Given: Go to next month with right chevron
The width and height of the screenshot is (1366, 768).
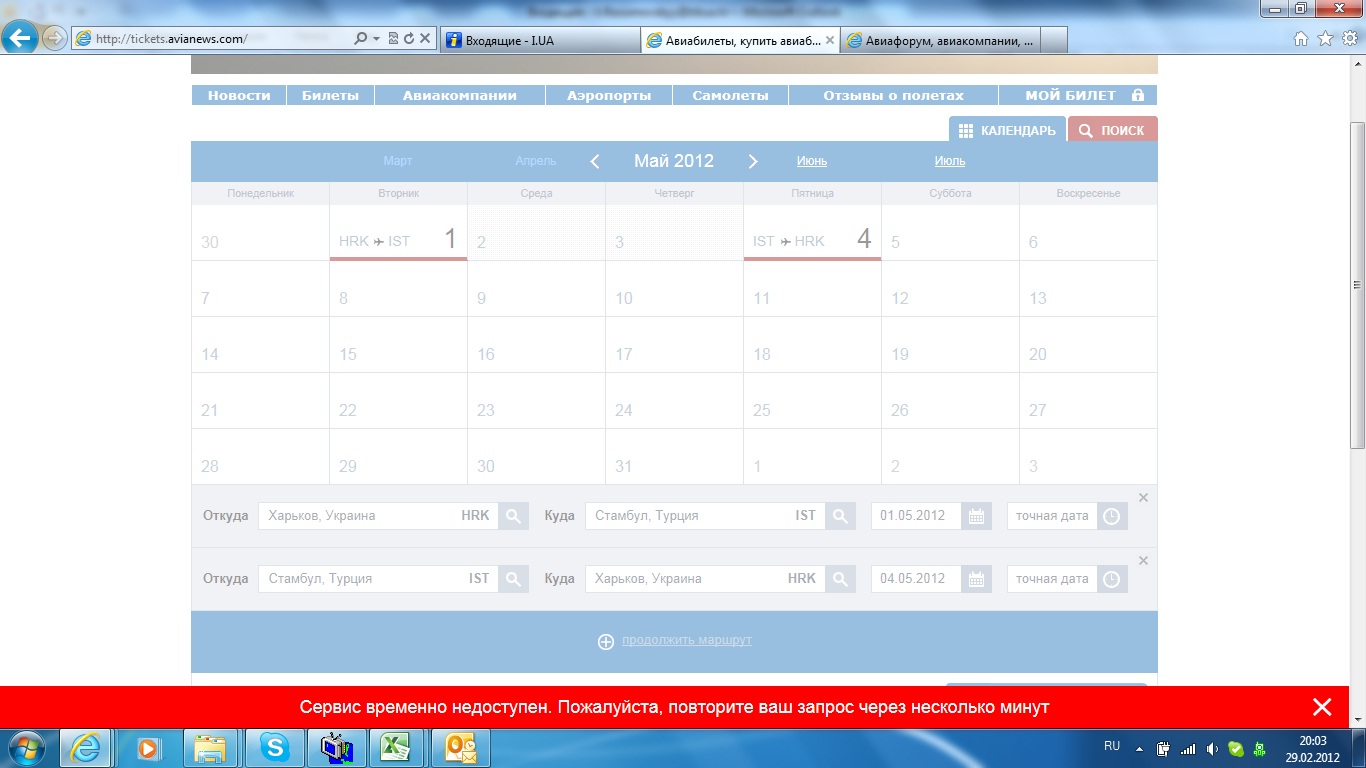Looking at the screenshot, I should 753,161.
